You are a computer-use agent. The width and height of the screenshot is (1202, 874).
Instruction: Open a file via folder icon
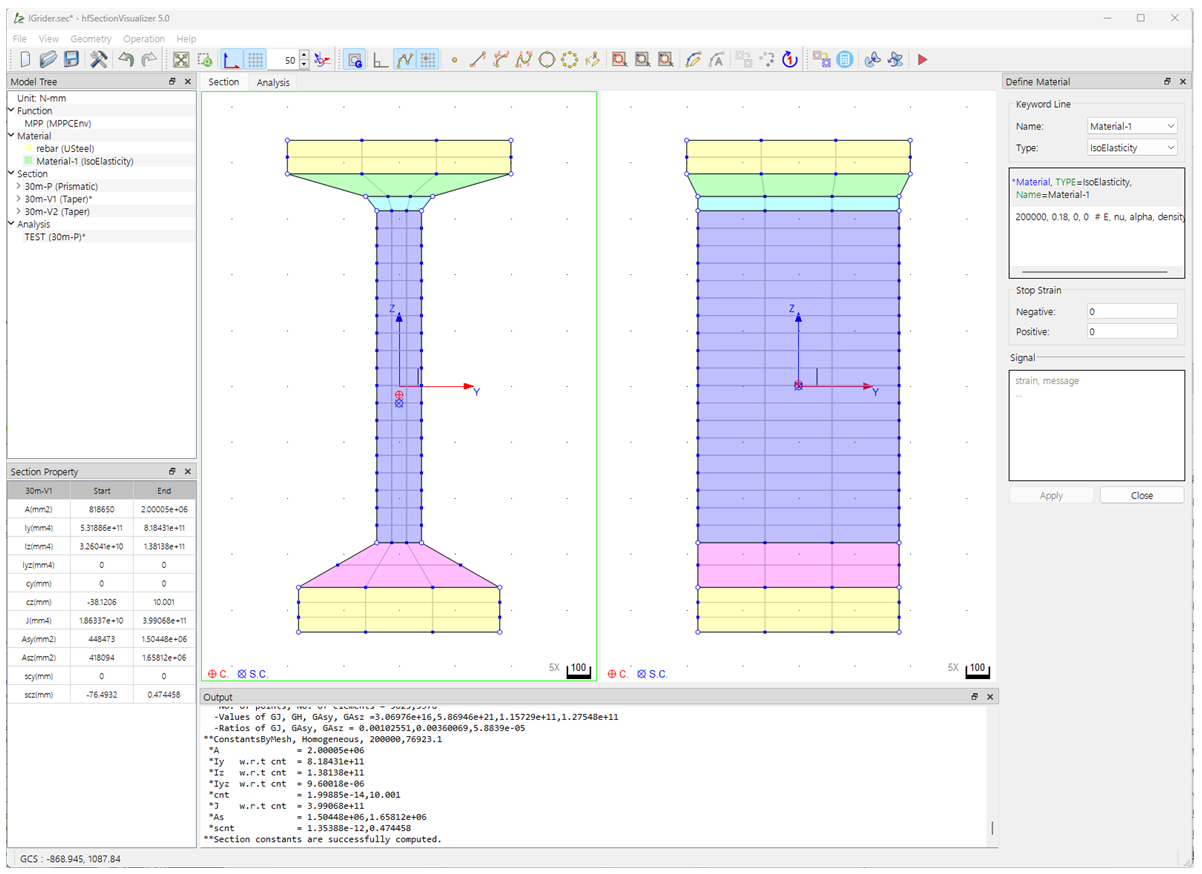(48, 60)
